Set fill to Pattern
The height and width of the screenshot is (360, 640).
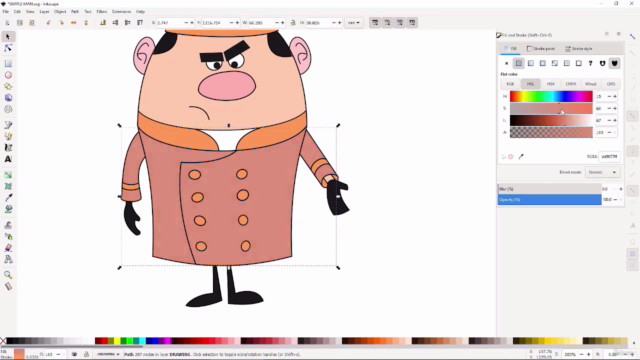tap(567, 63)
